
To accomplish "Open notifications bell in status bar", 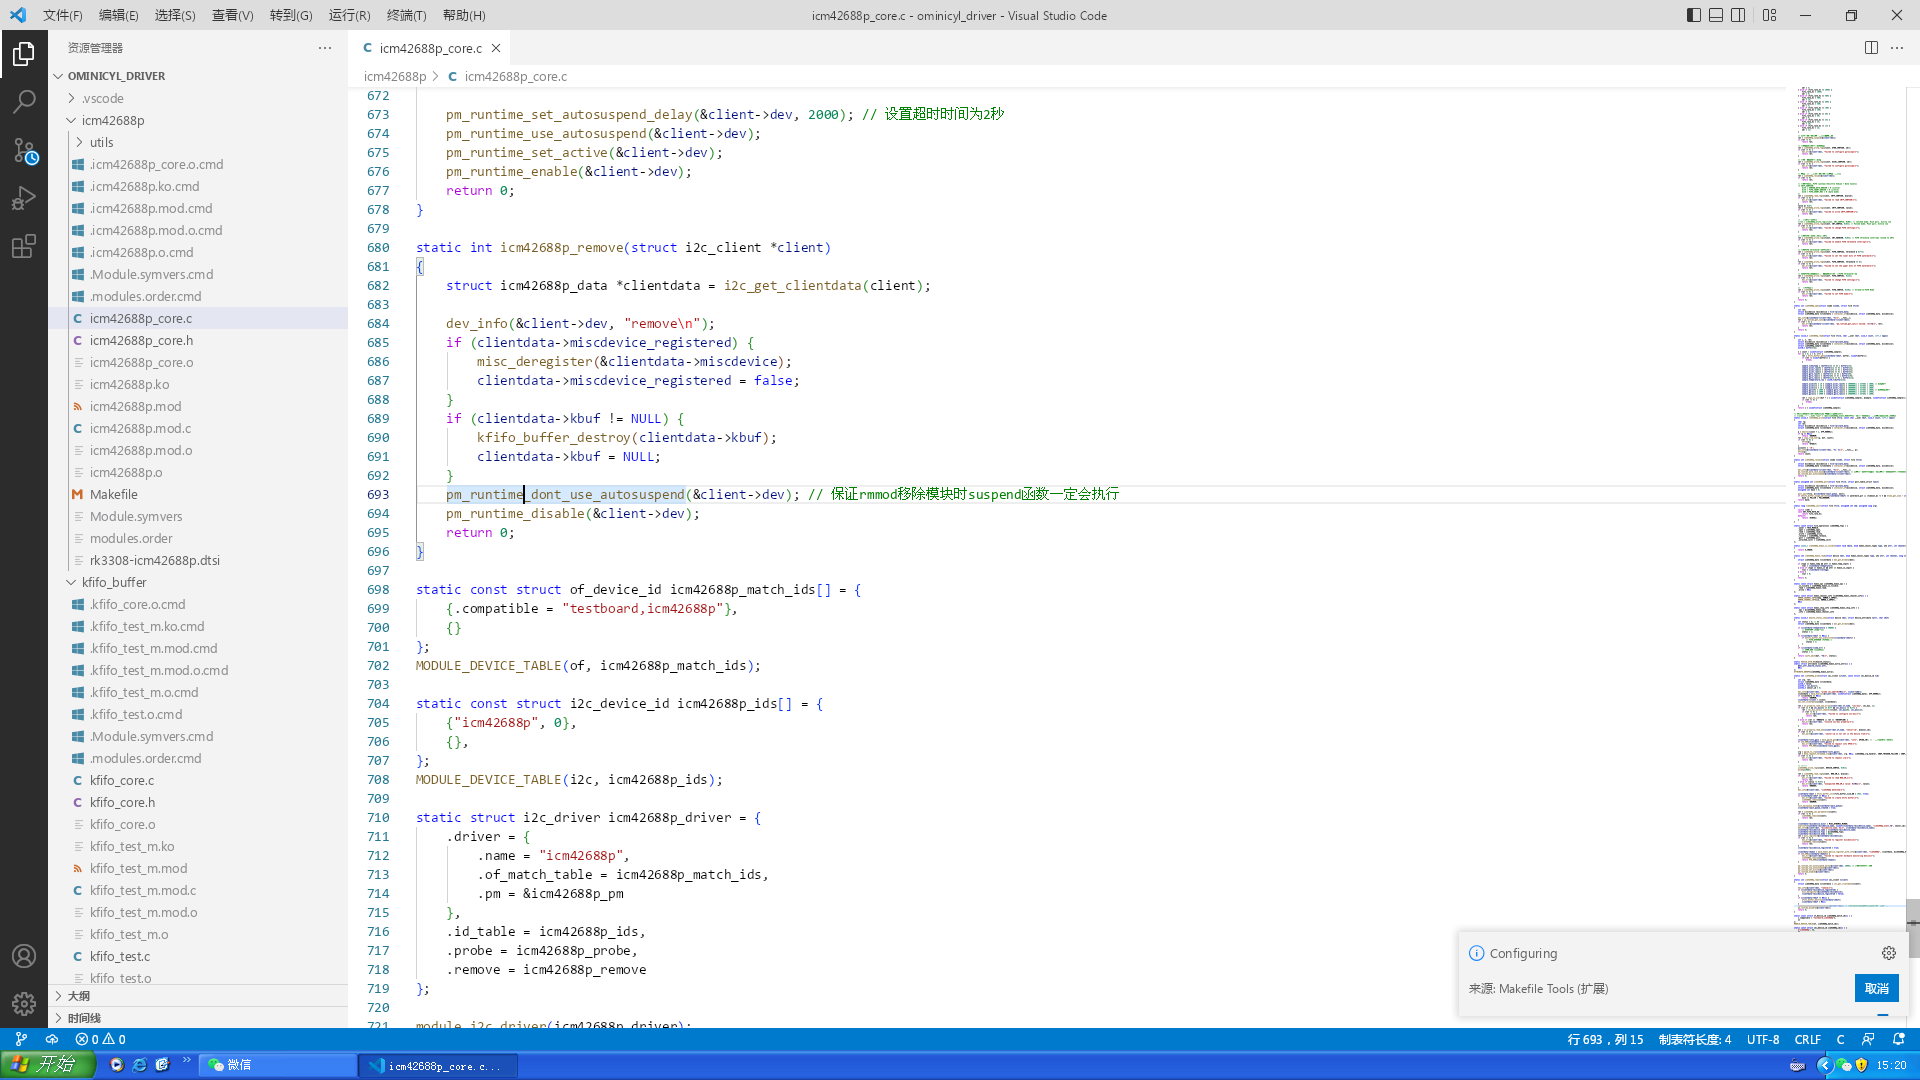I will tap(1899, 1039).
